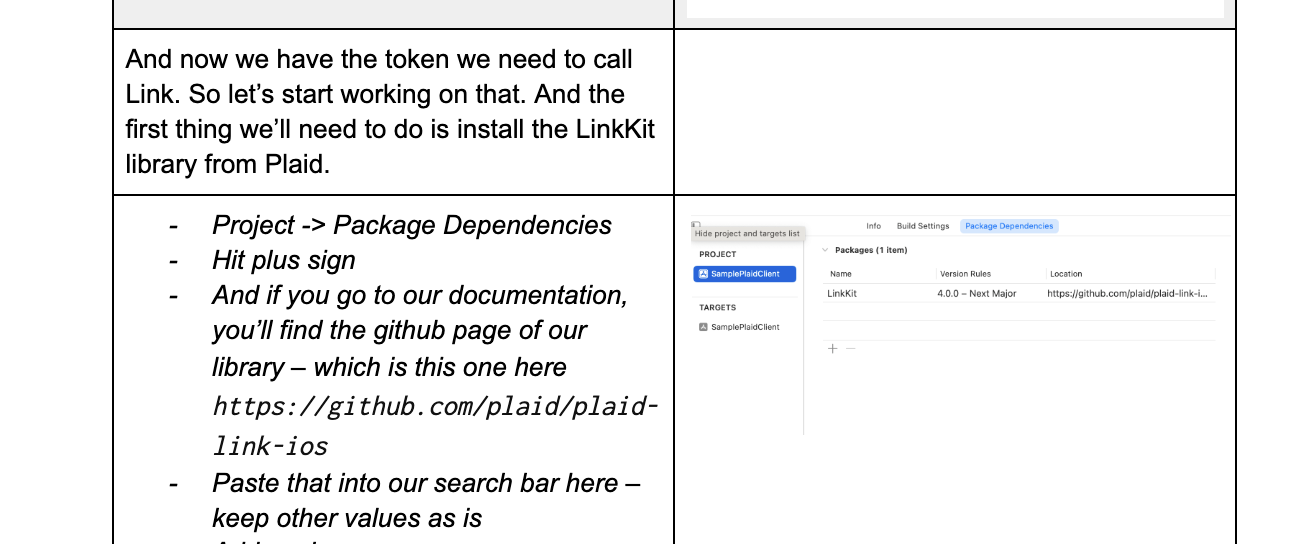The image size is (1302, 544).
Task: Click the Location column header
Action: (x=1066, y=274)
